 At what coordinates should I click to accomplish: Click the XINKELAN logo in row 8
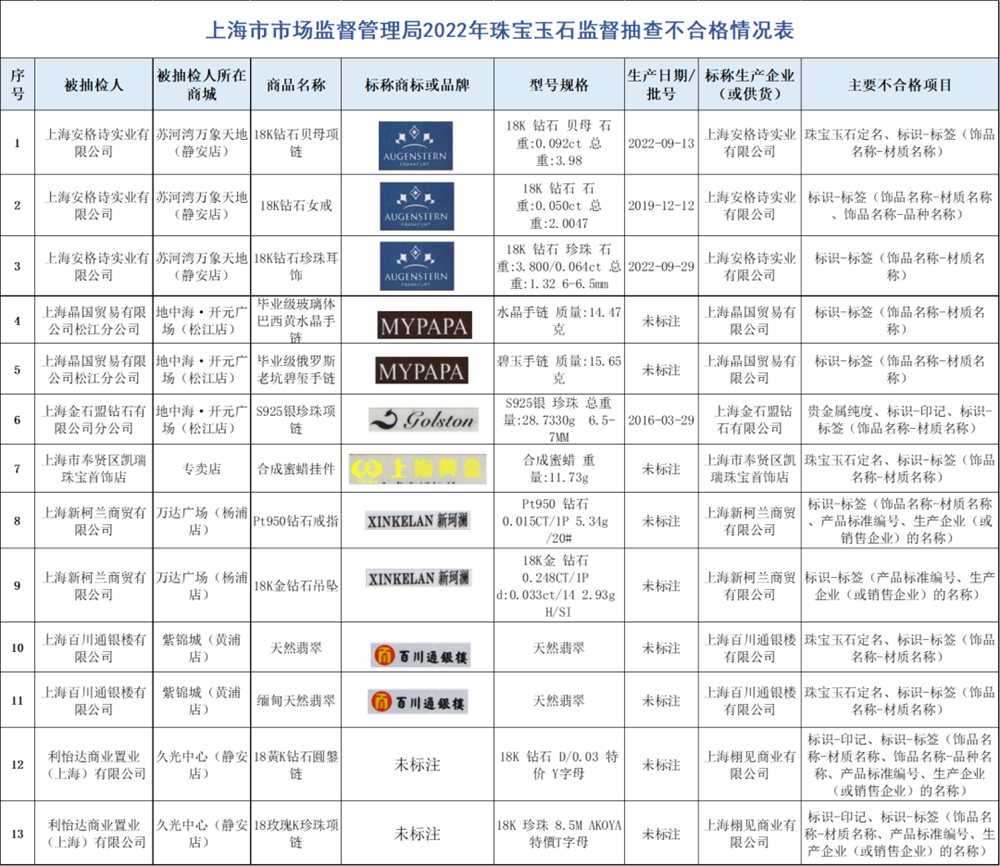tap(418, 520)
